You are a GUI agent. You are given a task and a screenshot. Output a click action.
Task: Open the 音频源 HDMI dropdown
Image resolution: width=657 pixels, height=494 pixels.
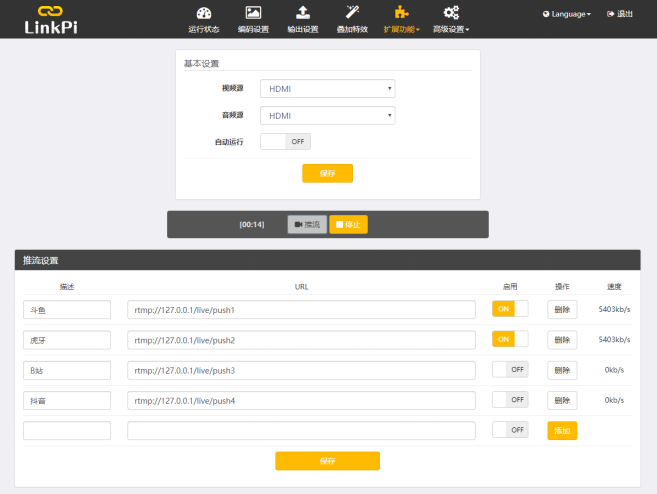[328, 115]
